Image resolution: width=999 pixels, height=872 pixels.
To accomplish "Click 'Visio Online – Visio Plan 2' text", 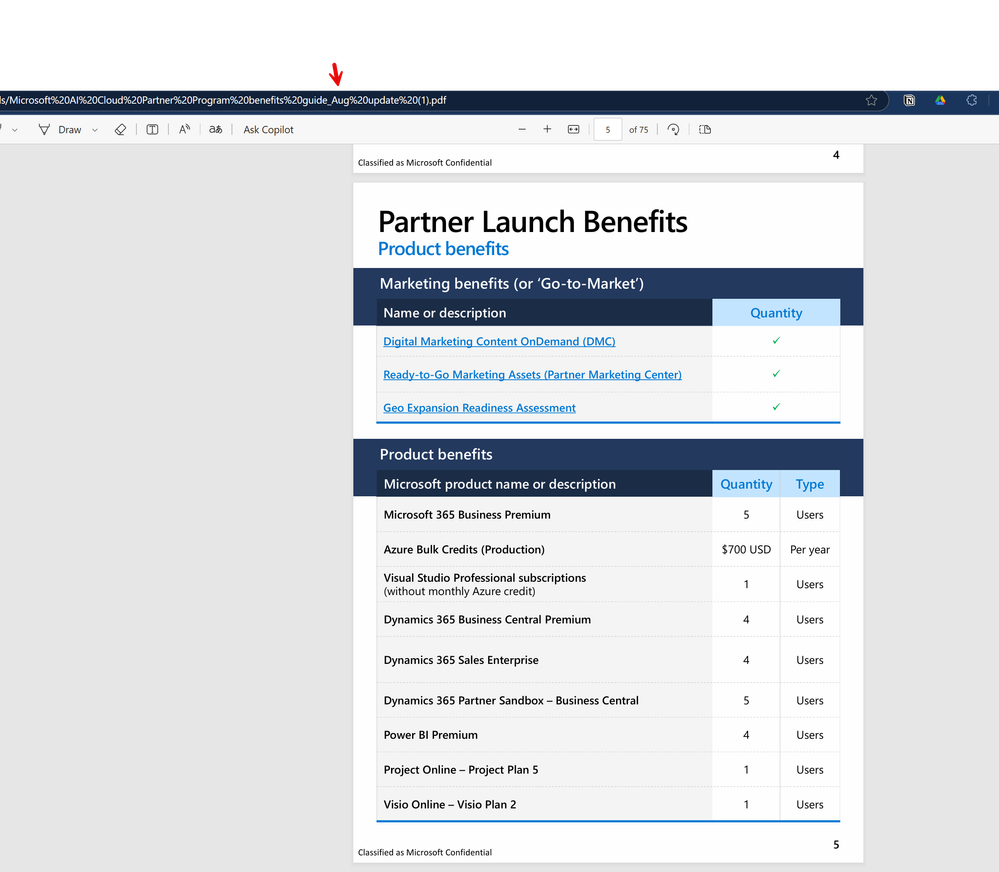I will click(450, 804).
